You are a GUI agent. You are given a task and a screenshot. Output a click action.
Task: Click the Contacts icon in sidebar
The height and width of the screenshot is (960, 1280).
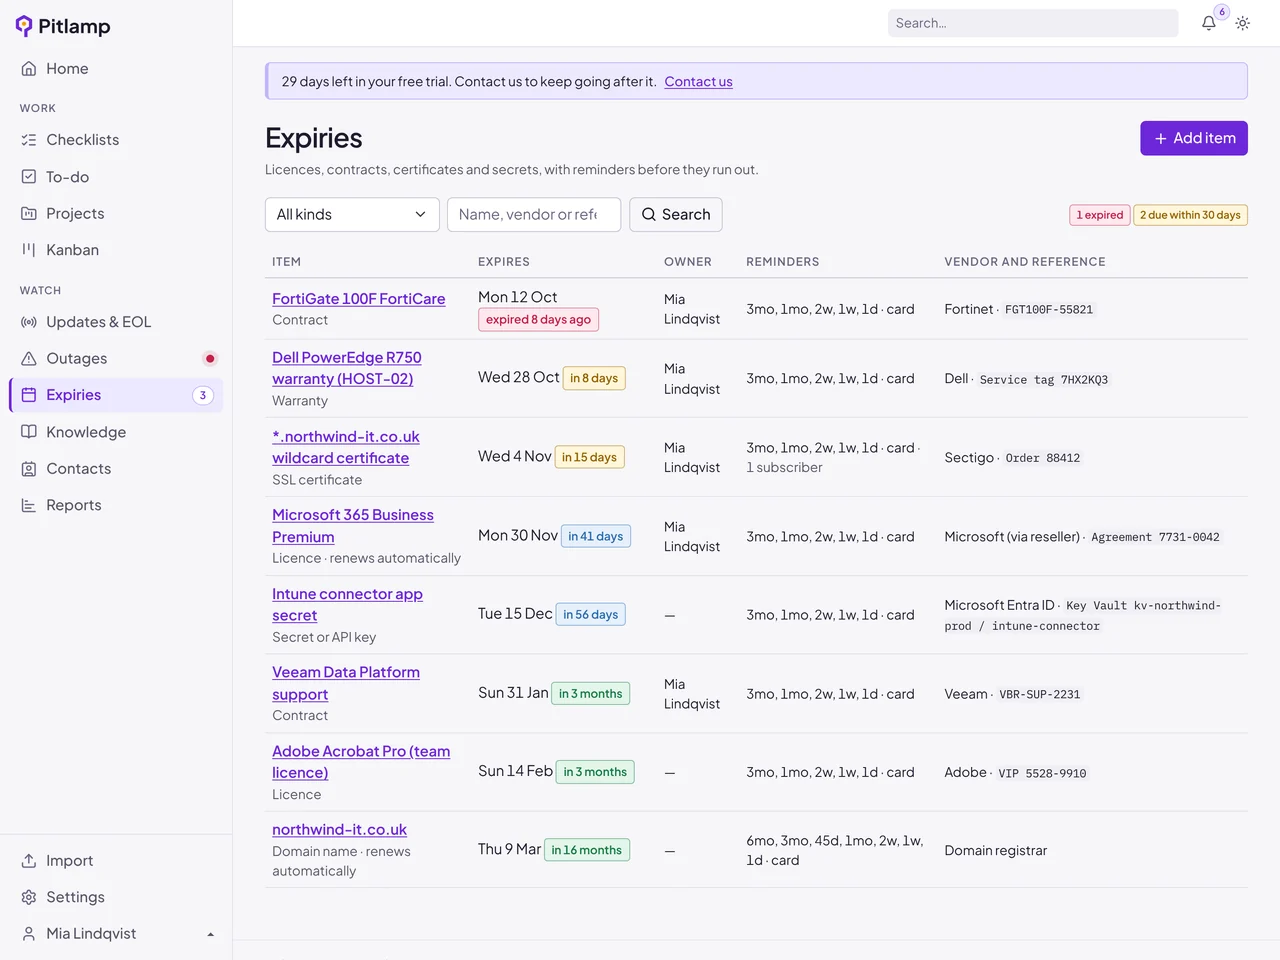pos(29,469)
